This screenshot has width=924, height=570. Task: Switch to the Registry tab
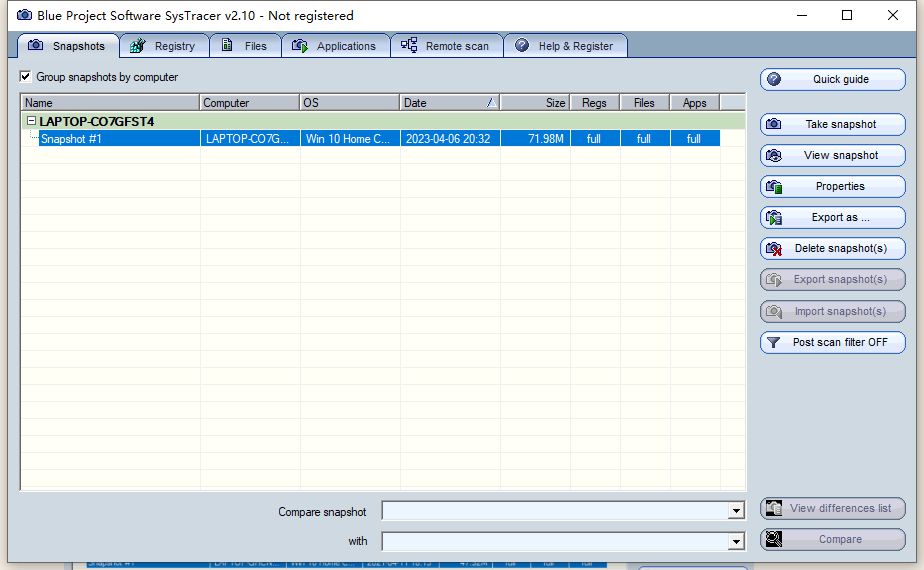pyautogui.click(x=164, y=46)
